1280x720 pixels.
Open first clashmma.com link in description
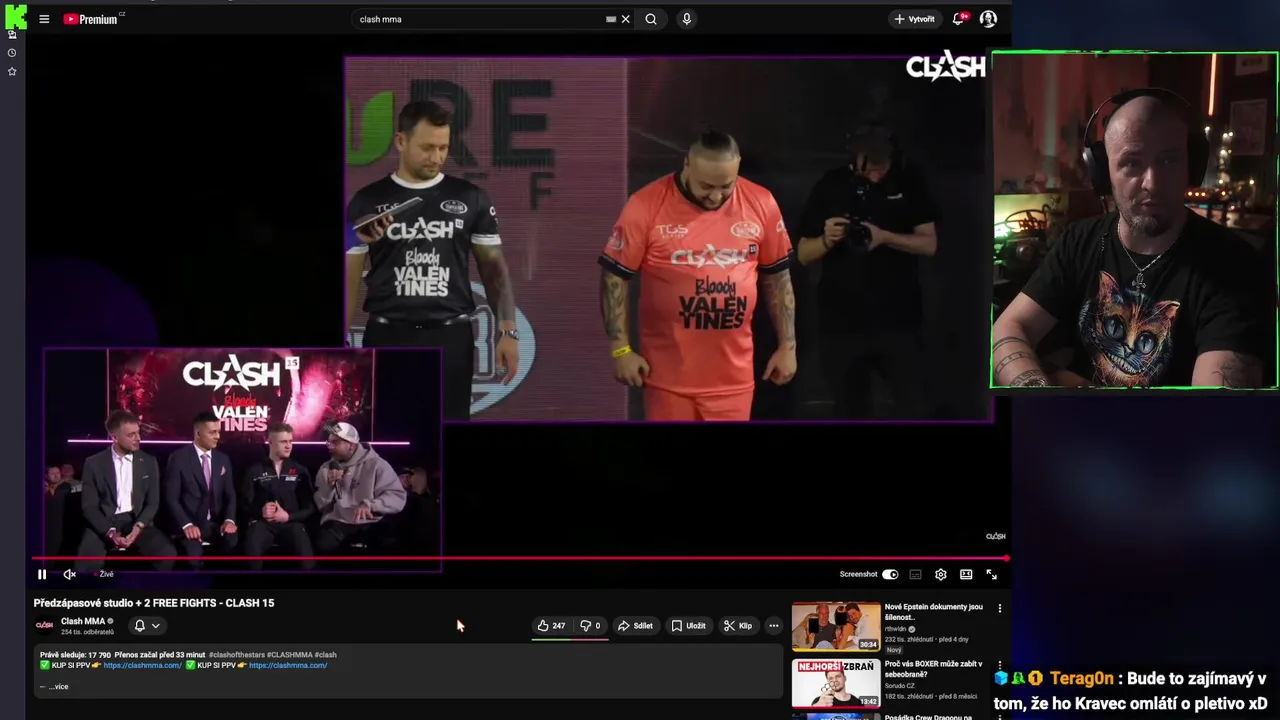click(142, 666)
